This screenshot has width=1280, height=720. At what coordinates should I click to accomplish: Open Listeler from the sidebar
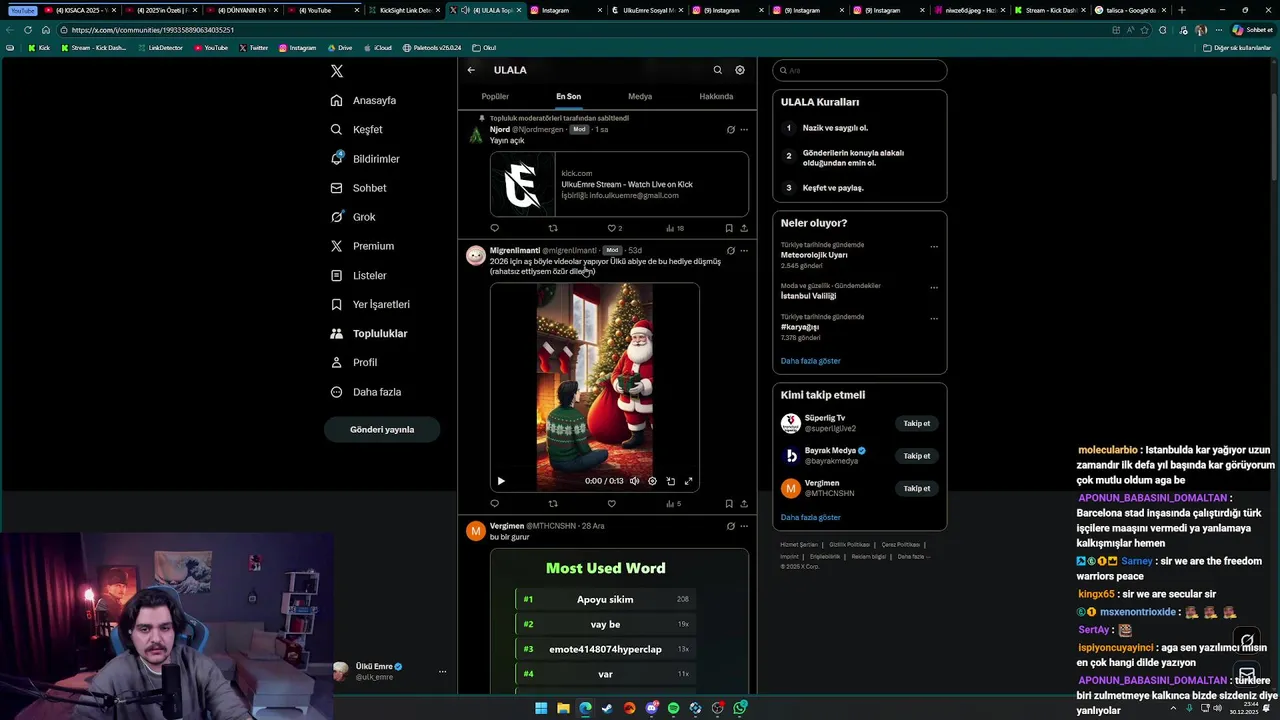(358, 275)
